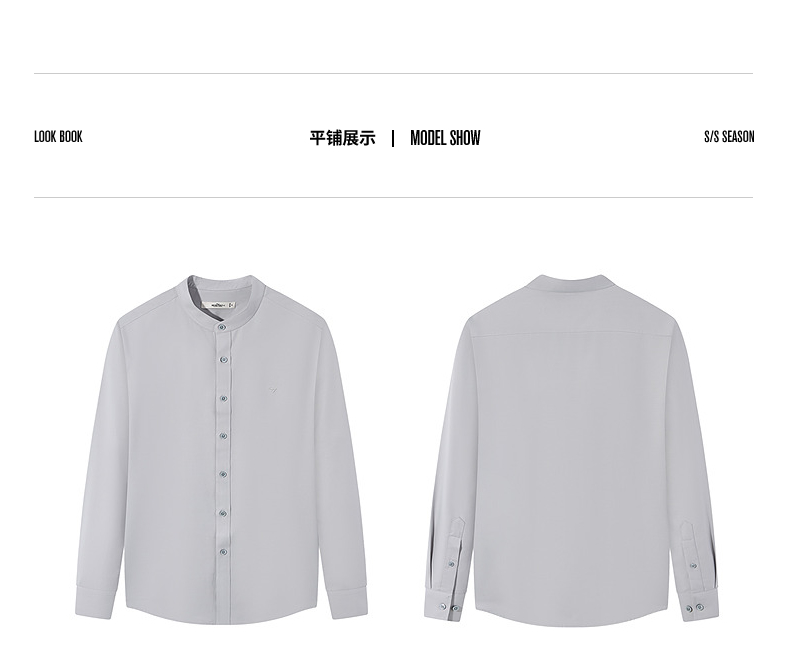Click the vertical divider between headings
This screenshot has width=790, height=649.
pyautogui.click(x=393, y=138)
